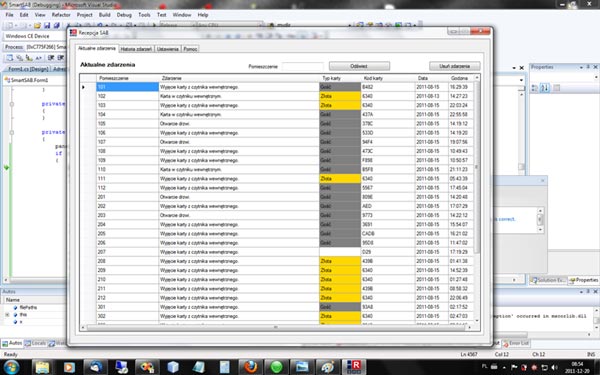Click the row selector arrow for row 101
Viewport: 600px width, 375px height.
(84, 87)
